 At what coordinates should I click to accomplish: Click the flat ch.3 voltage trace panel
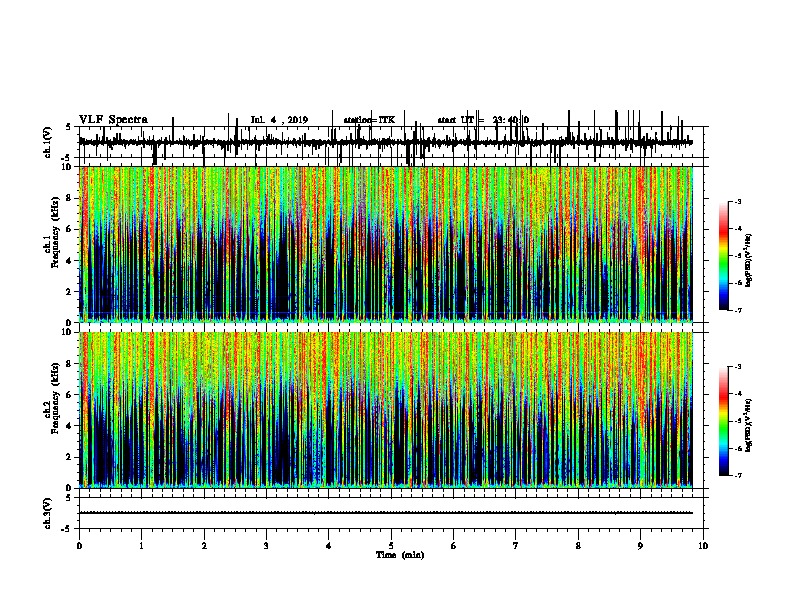click(391, 513)
